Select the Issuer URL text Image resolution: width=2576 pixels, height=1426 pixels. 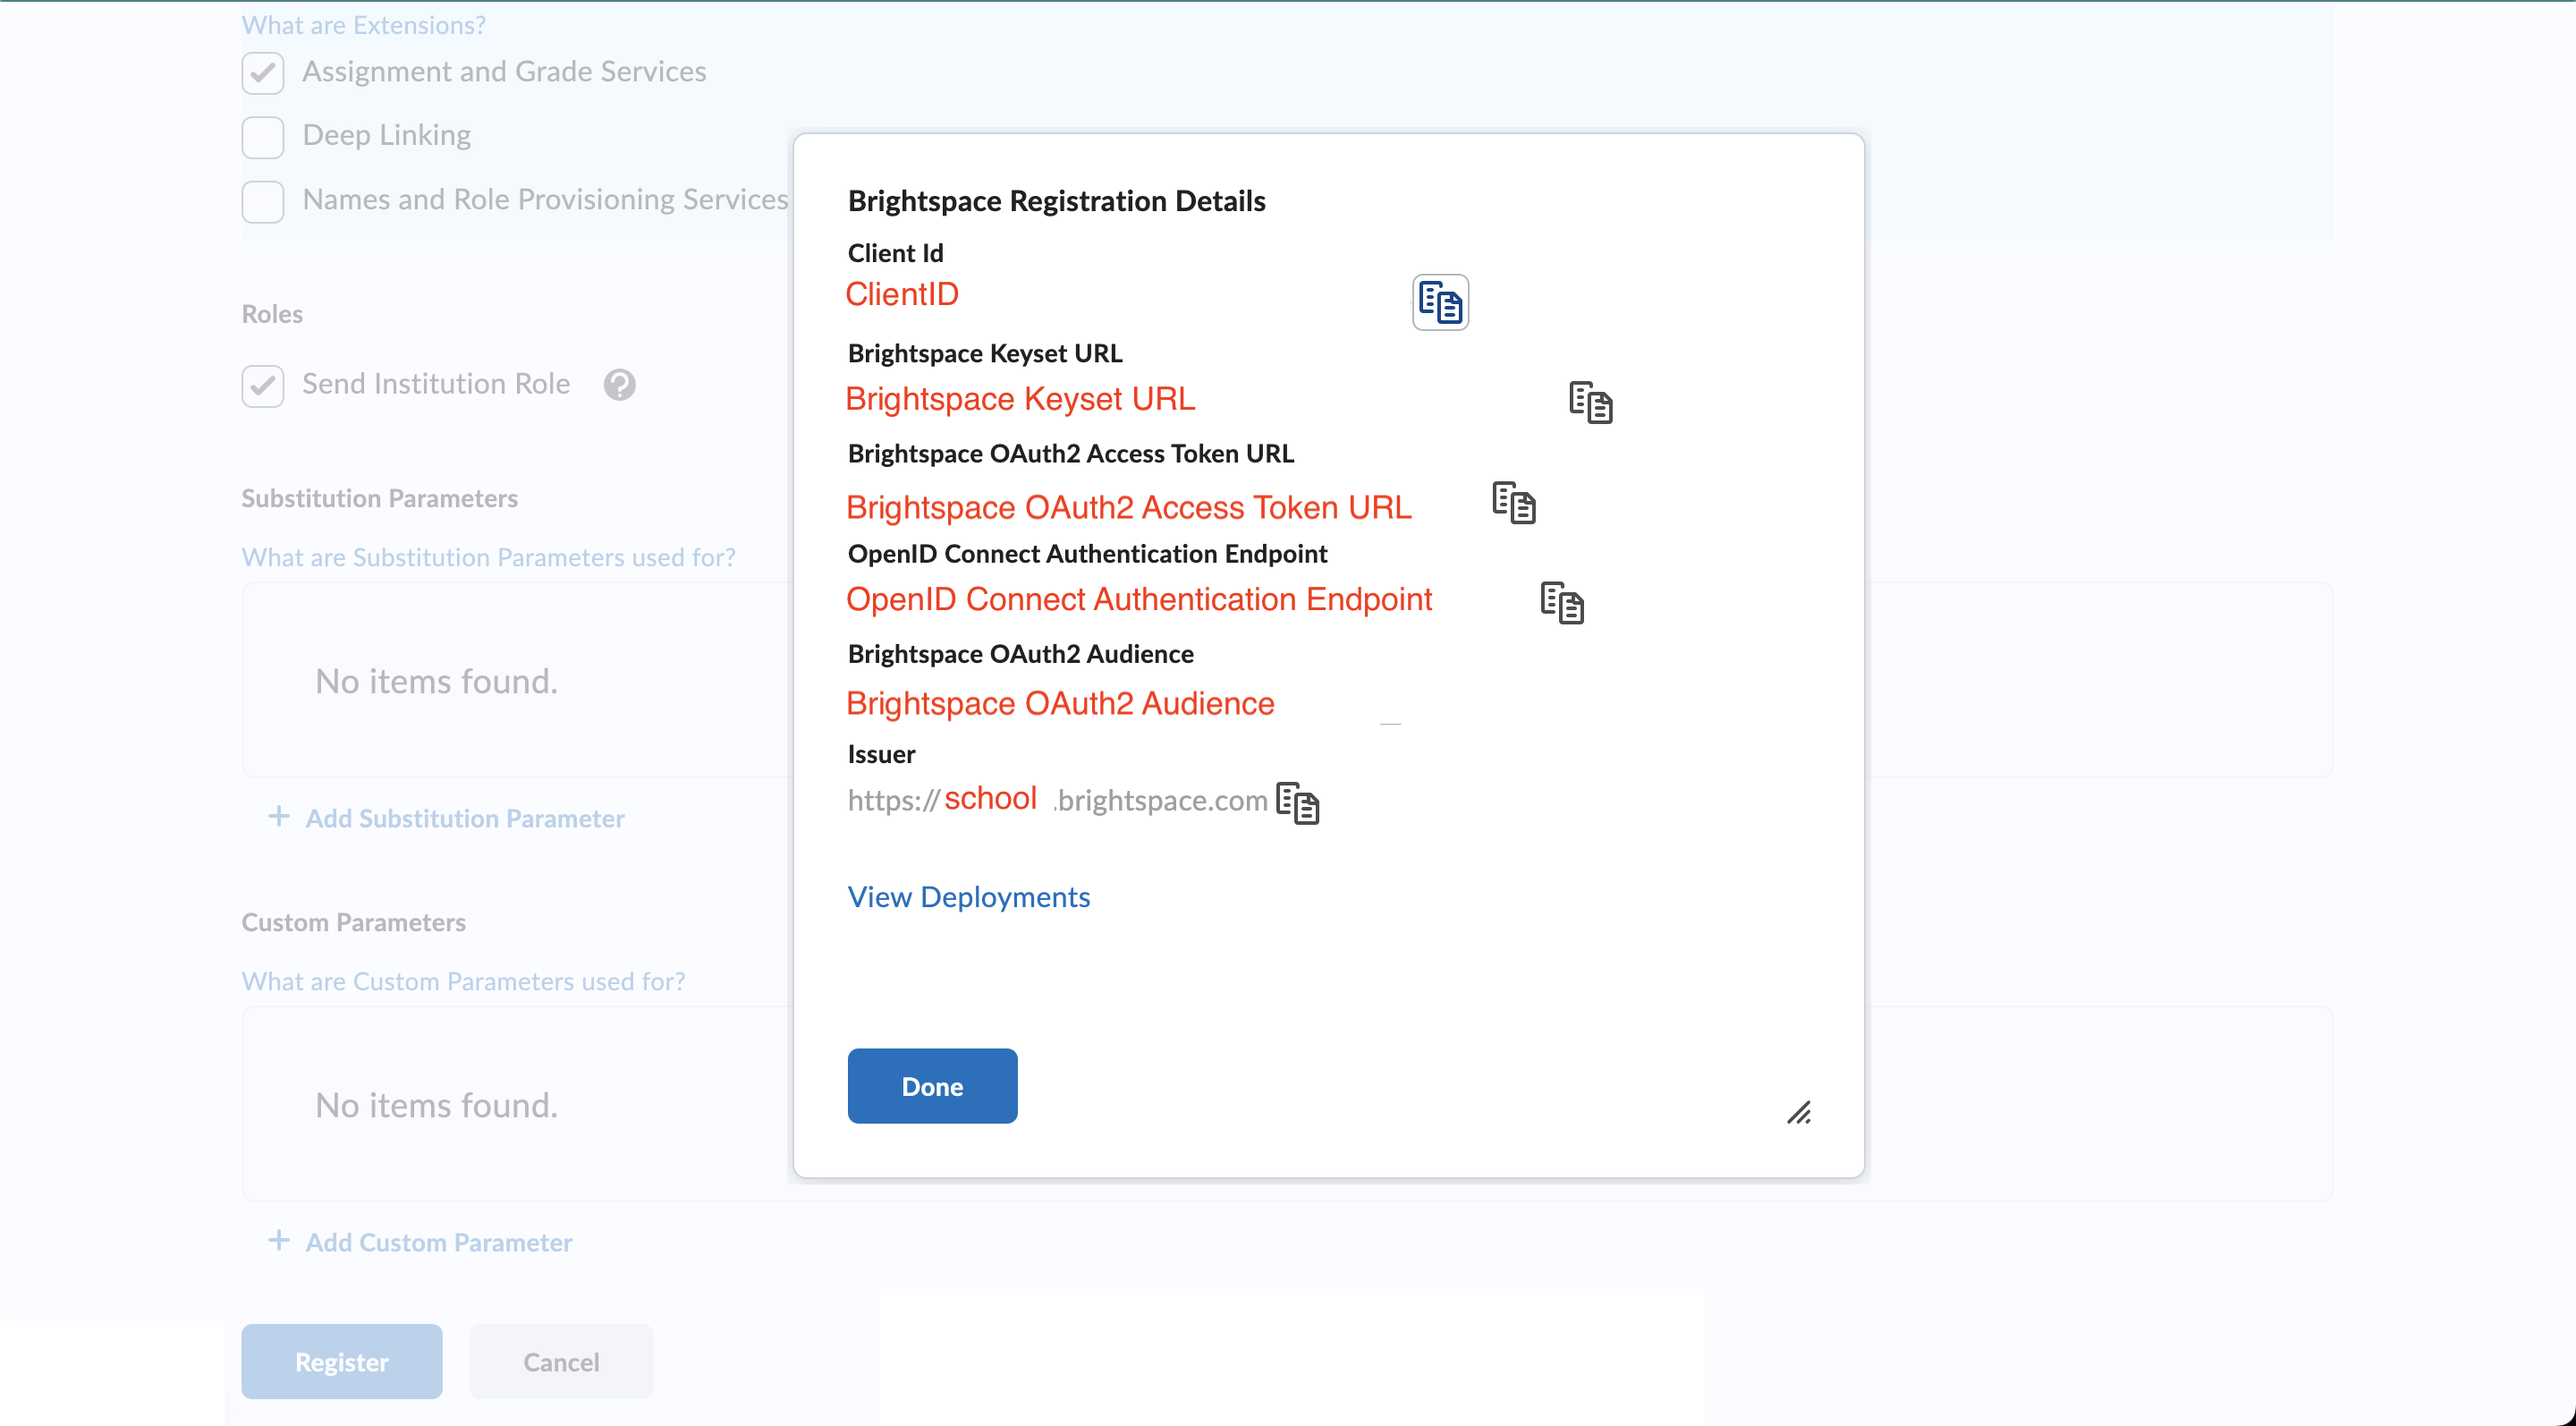point(1057,799)
